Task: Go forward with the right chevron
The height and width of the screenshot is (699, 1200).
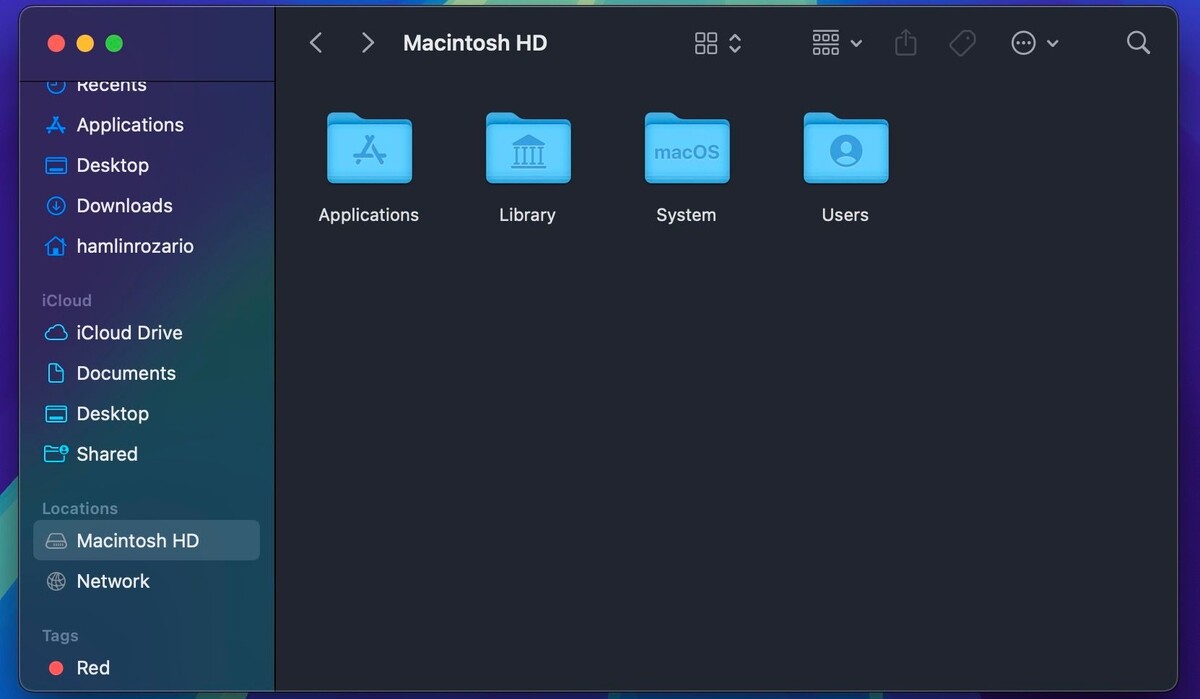Action: pyautogui.click(x=368, y=43)
